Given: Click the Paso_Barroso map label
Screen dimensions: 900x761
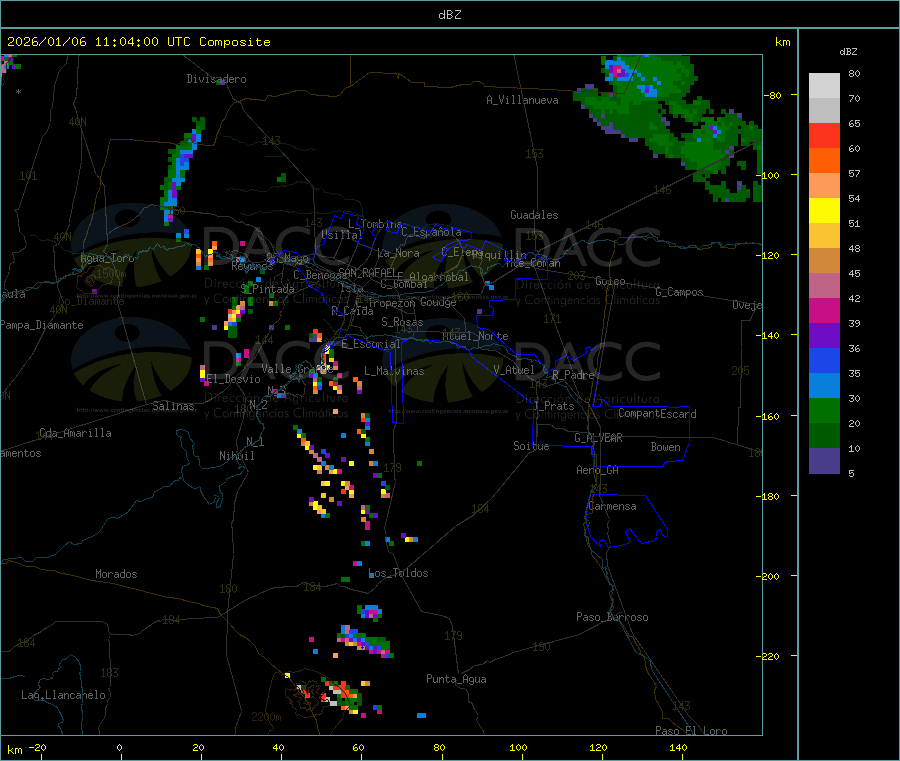Looking at the screenshot, I should pyautogui.click(x=612, y=618).
